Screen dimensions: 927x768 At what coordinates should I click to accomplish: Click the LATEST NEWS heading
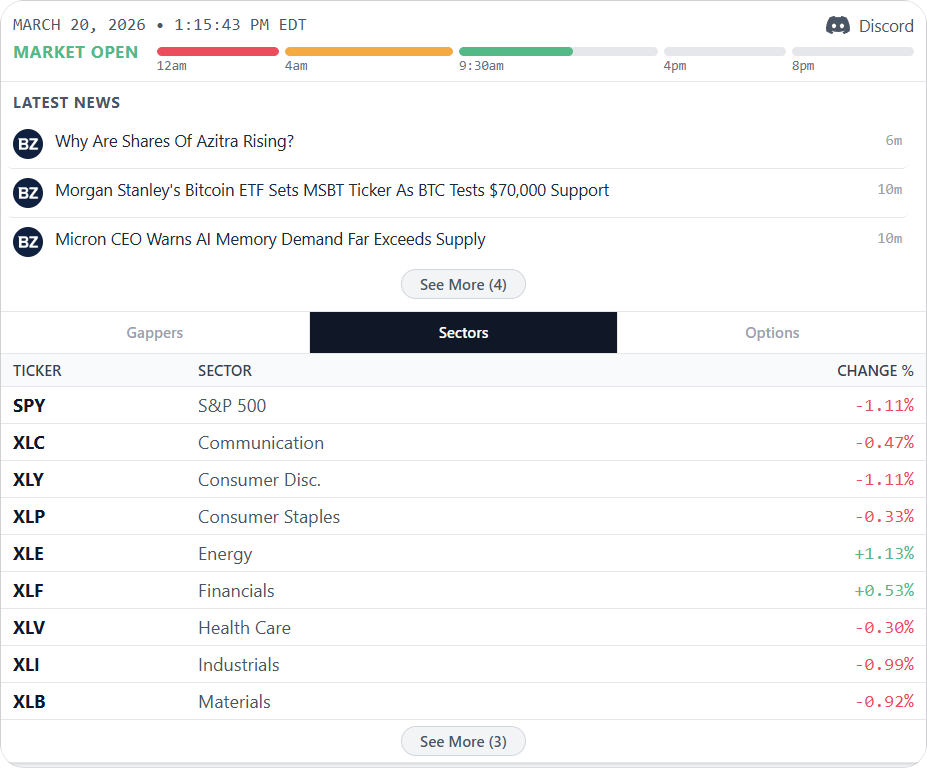(66, 103)
